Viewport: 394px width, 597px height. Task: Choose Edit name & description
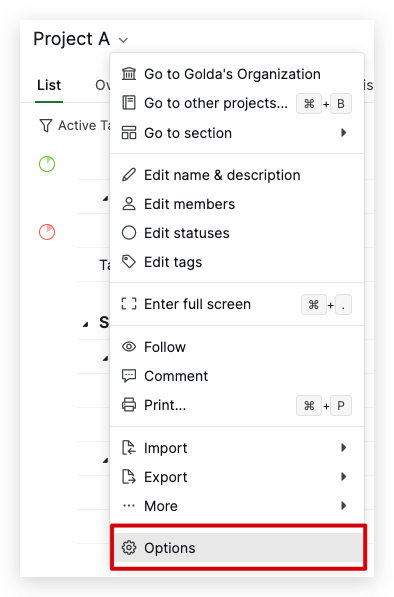click(237, 175)
